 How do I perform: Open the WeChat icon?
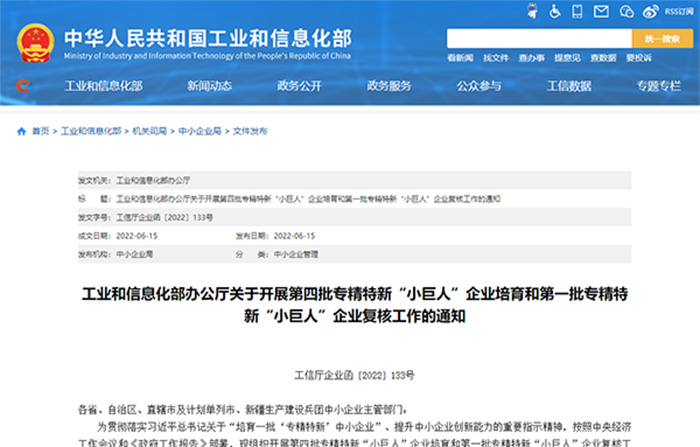pos(626,11)
